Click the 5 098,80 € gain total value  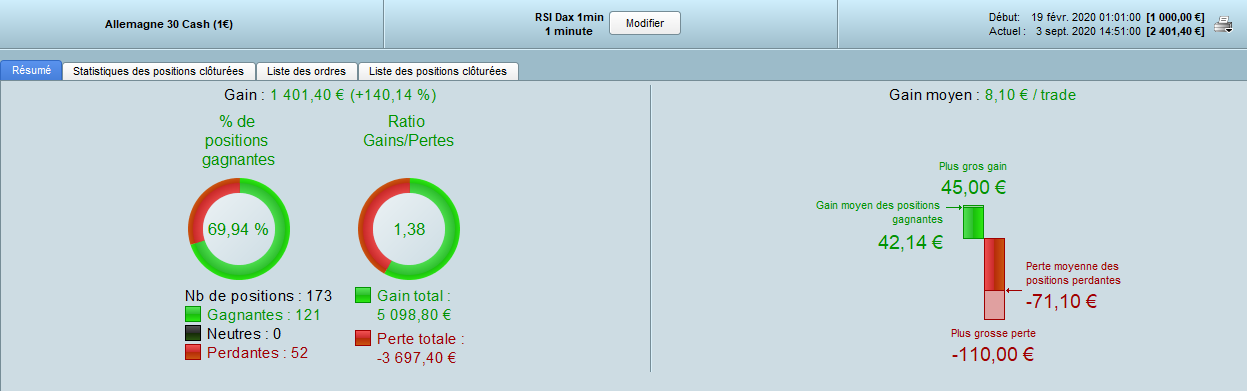[414, 315]
